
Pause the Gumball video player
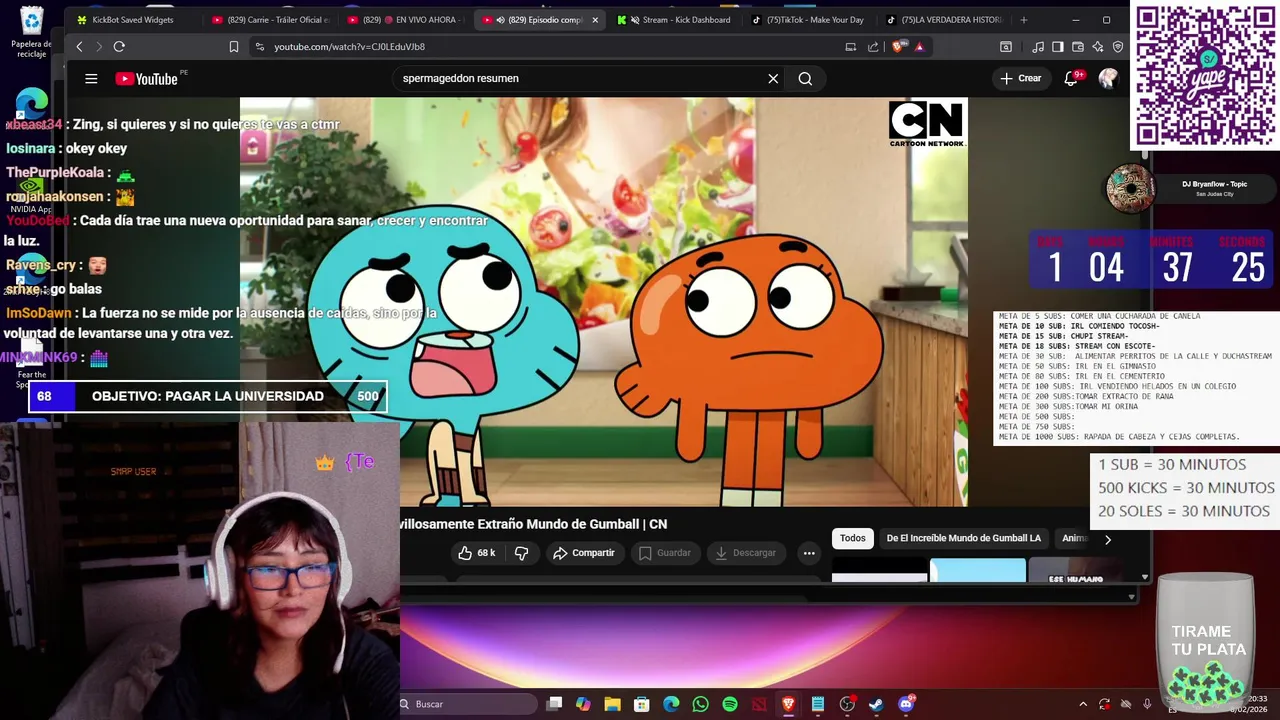pos(604,302)
